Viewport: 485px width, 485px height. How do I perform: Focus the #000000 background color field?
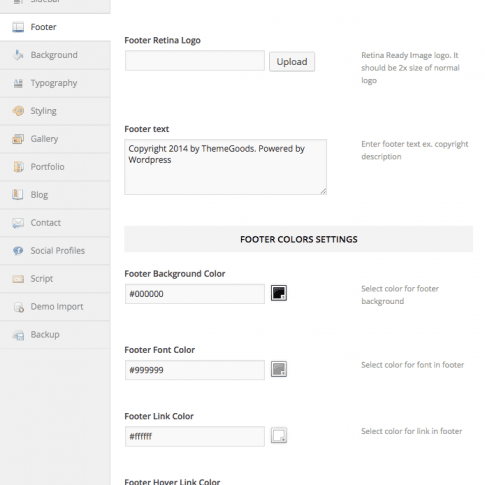click(195, 294)
